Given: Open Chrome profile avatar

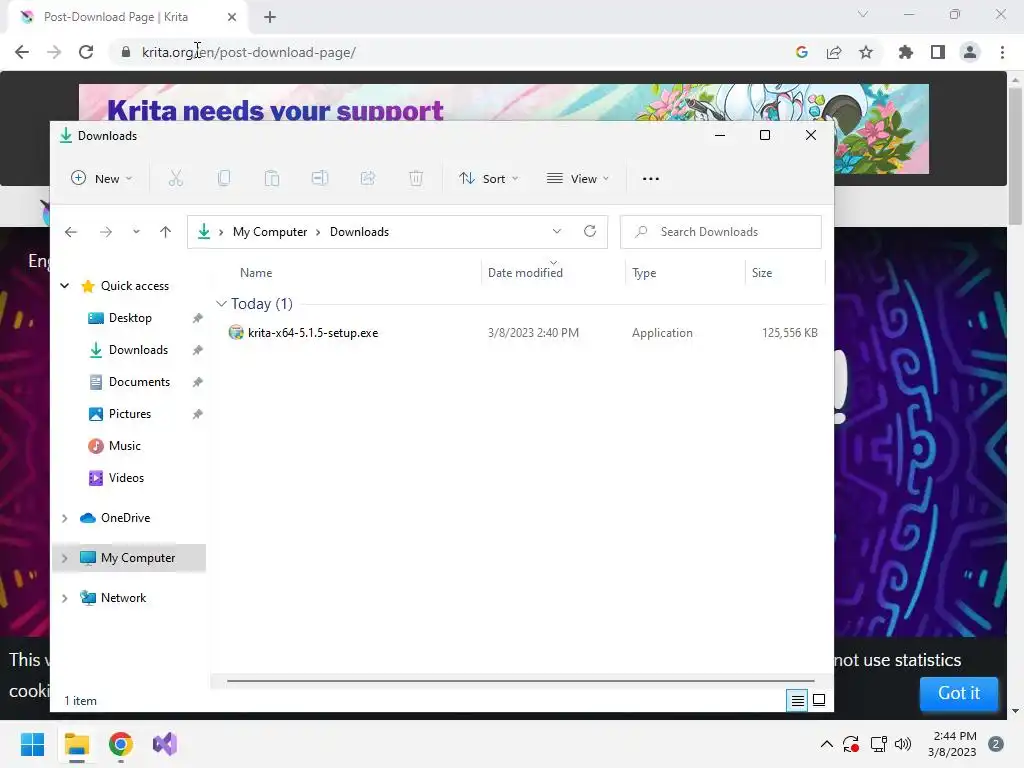Looking at the screenshot, I should pos(970,52).
